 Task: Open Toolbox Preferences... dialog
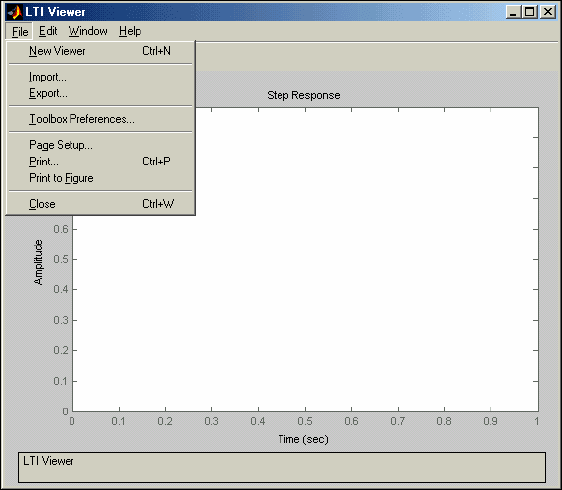100,119
